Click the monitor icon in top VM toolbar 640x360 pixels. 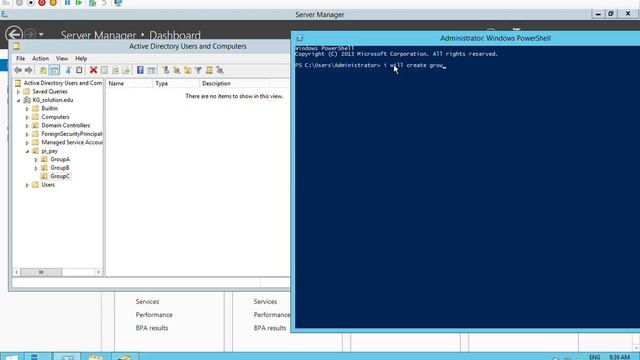118,3
